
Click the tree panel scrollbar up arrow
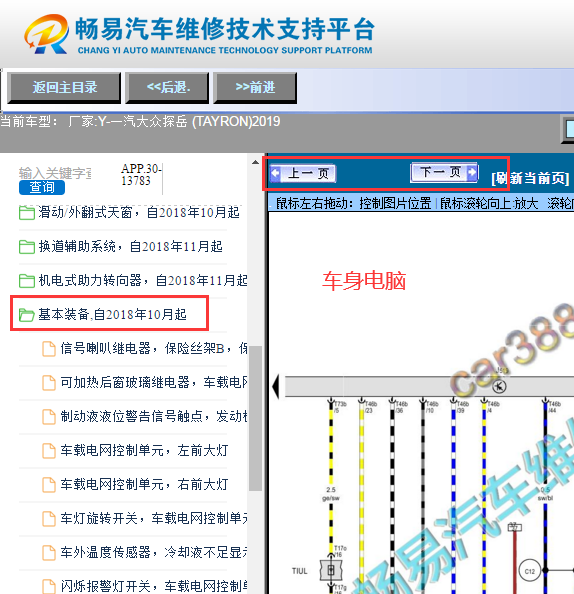click(255, 162)
